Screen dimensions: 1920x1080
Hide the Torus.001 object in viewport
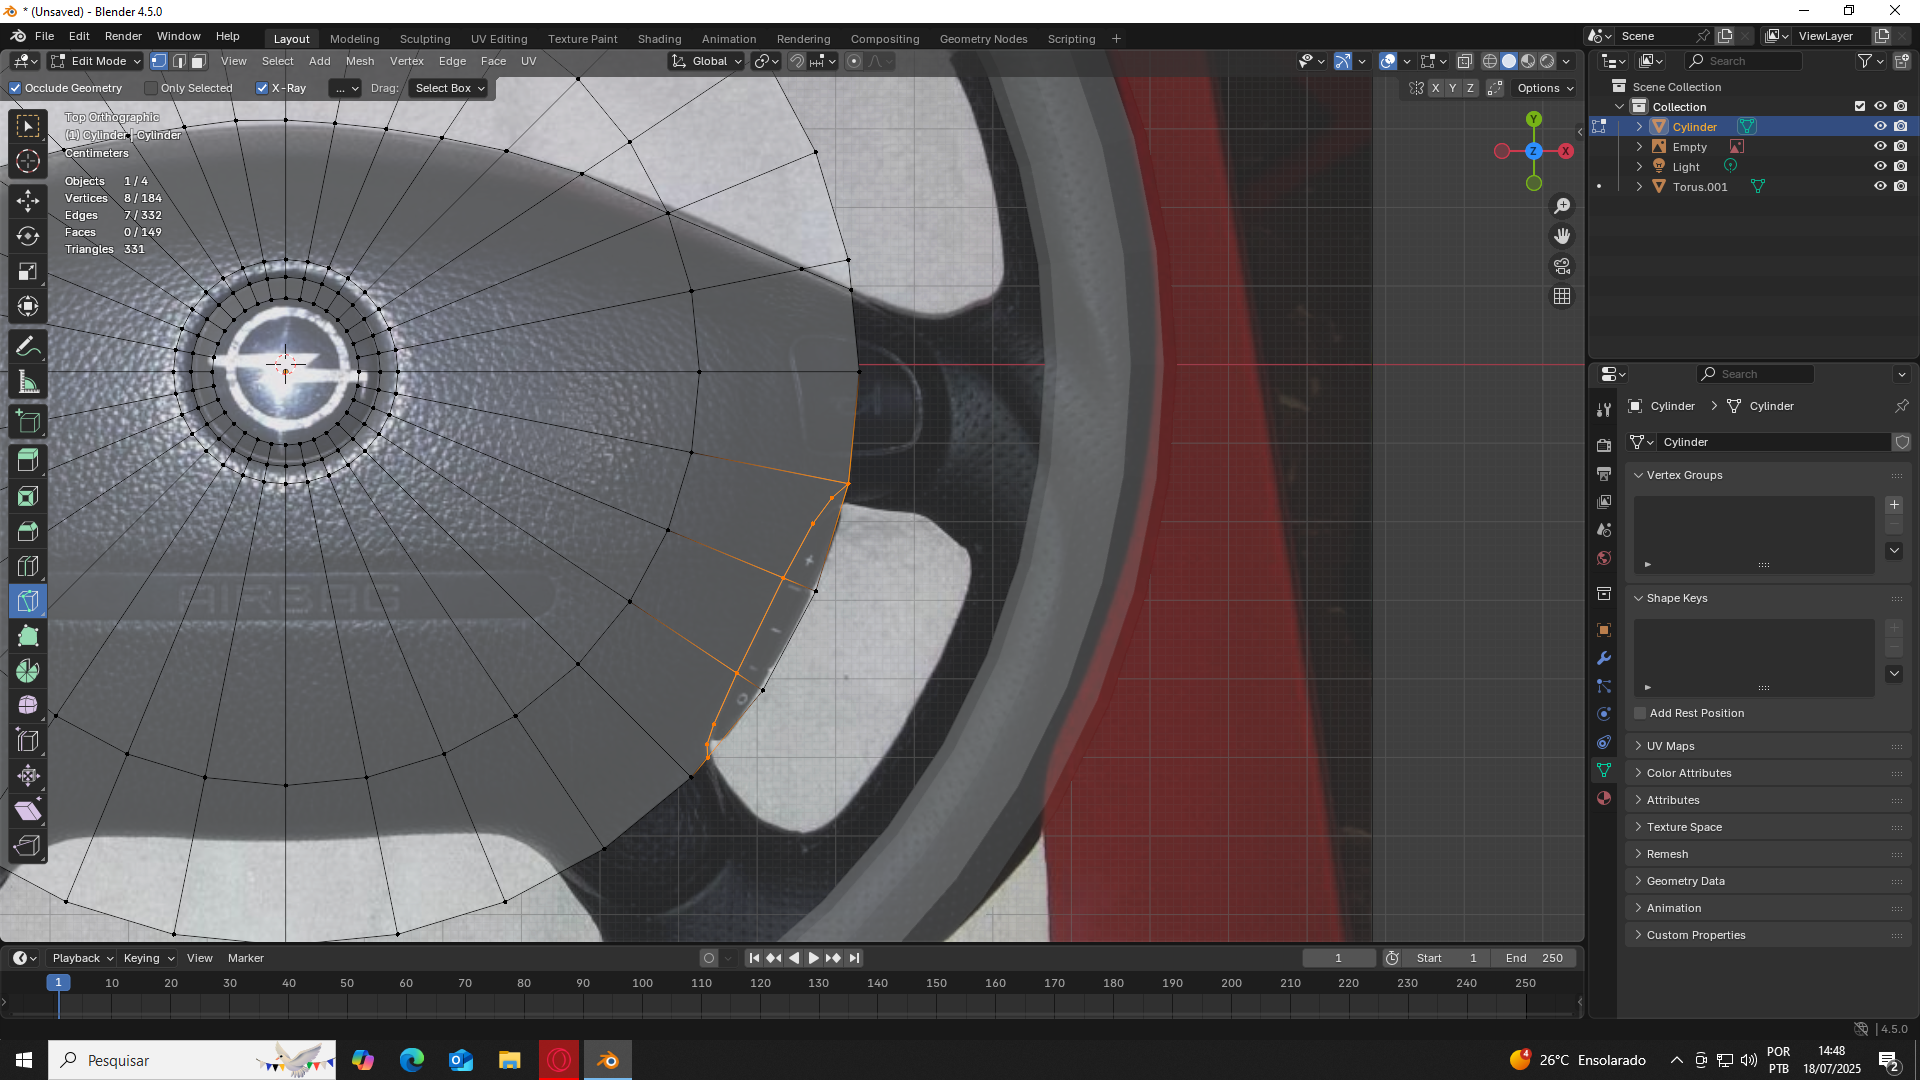coord(1879,187)
